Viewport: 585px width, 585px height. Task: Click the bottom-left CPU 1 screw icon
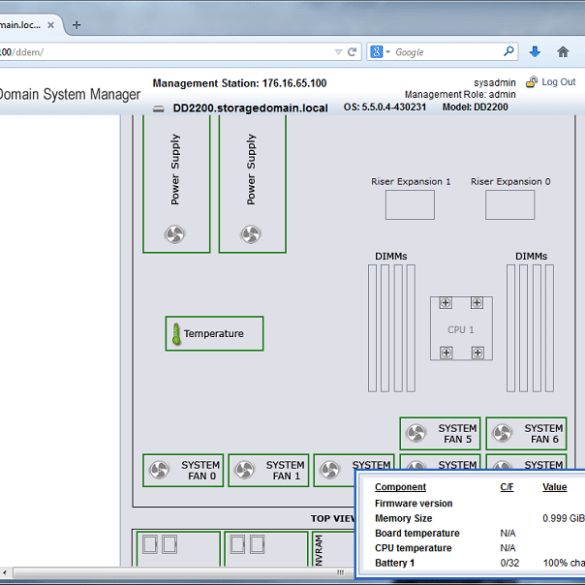(x=446, y=353)
